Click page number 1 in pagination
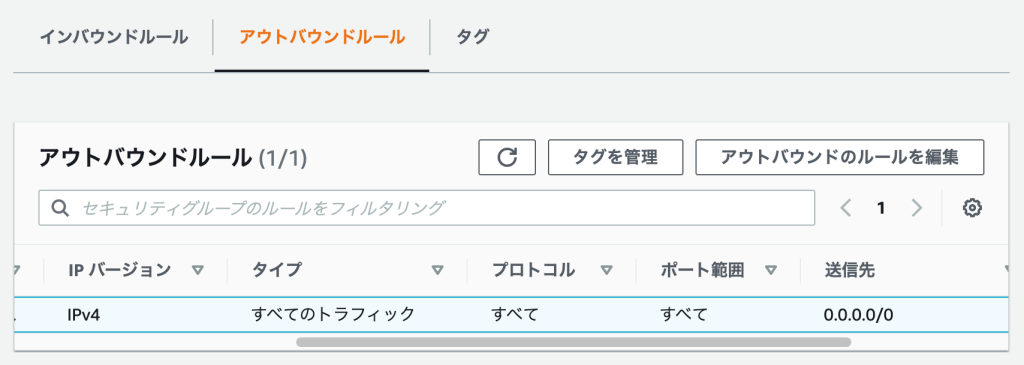This screenshot has width=1024, height=365. 881,208
